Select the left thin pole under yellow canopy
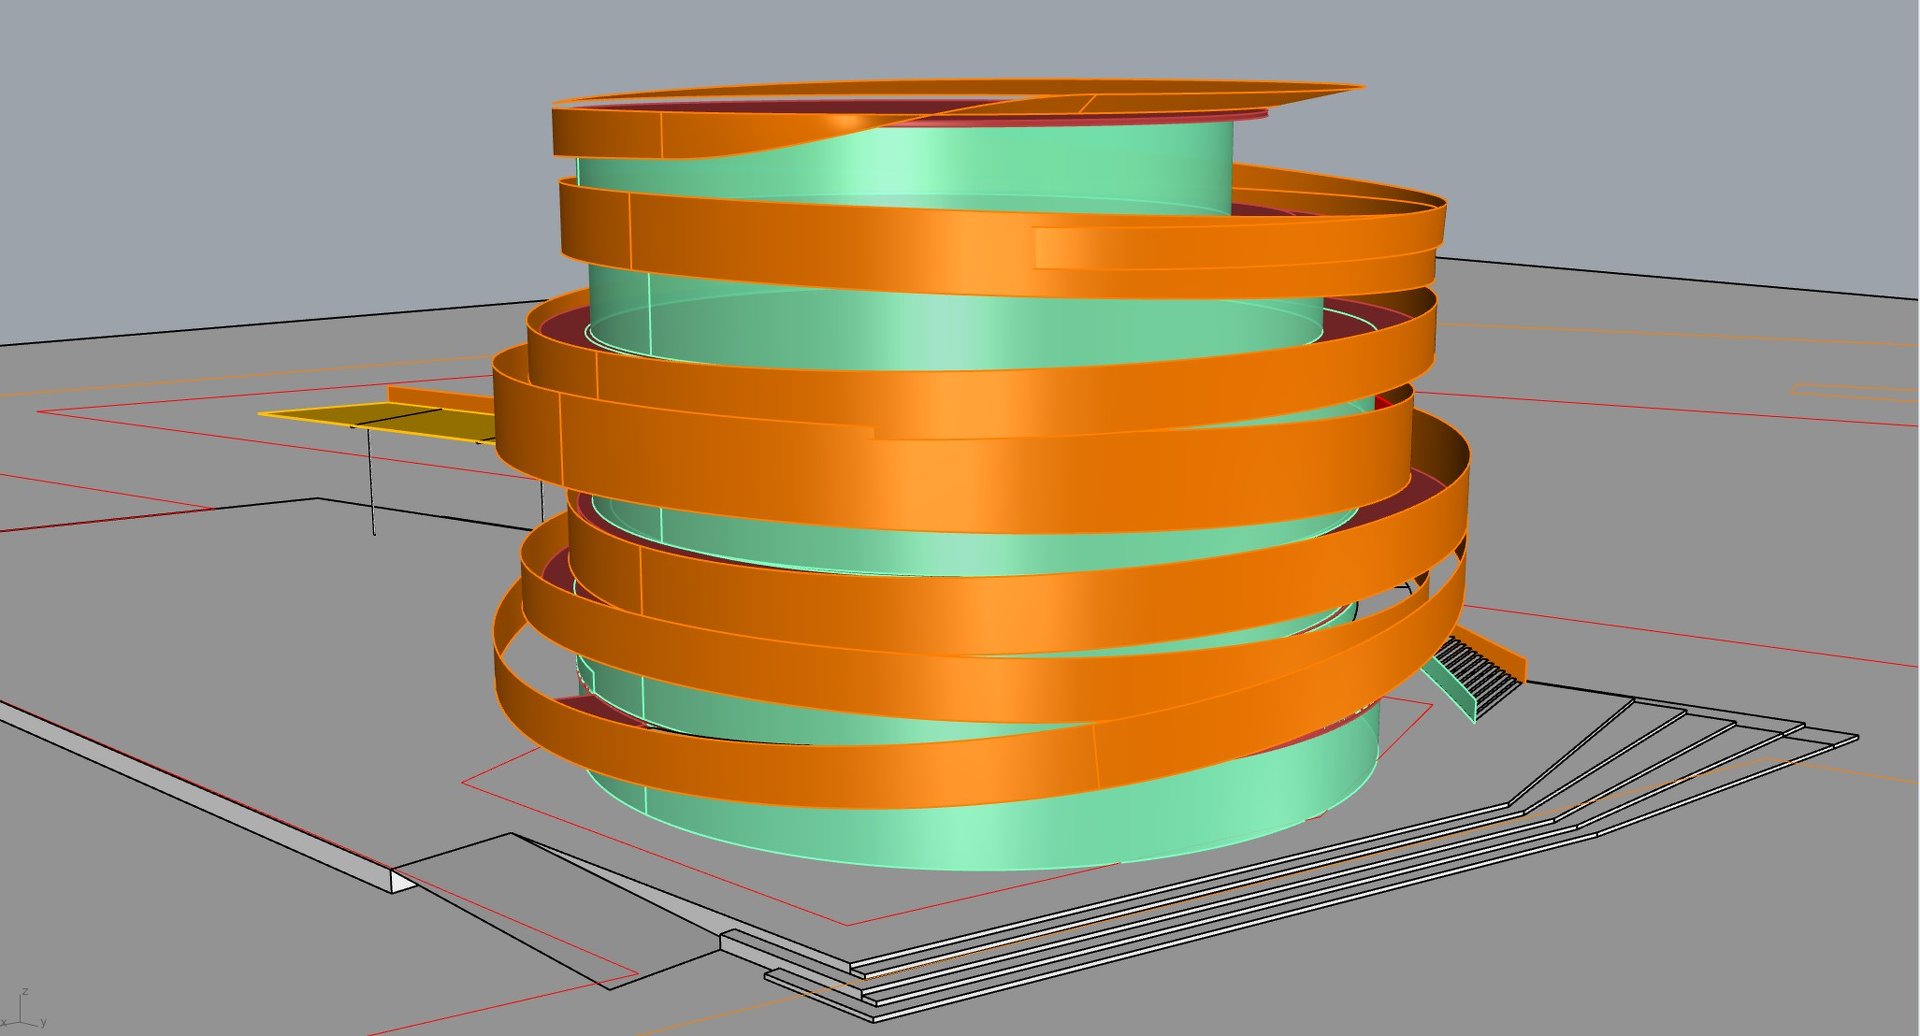The width and height of the screenshot is (1920, 1036). click(372, 481)
